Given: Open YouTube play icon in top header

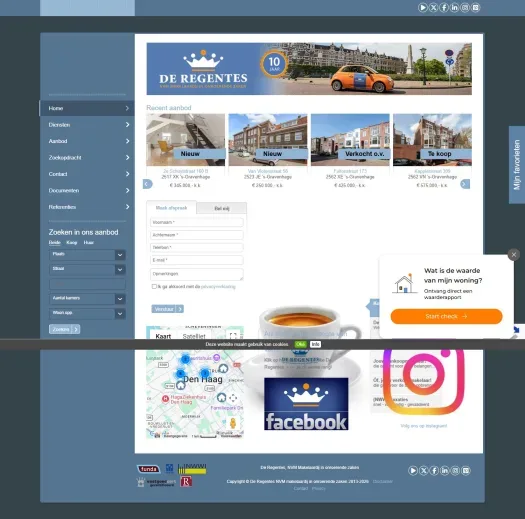Looking at the screenshot, I should point(423,7).
